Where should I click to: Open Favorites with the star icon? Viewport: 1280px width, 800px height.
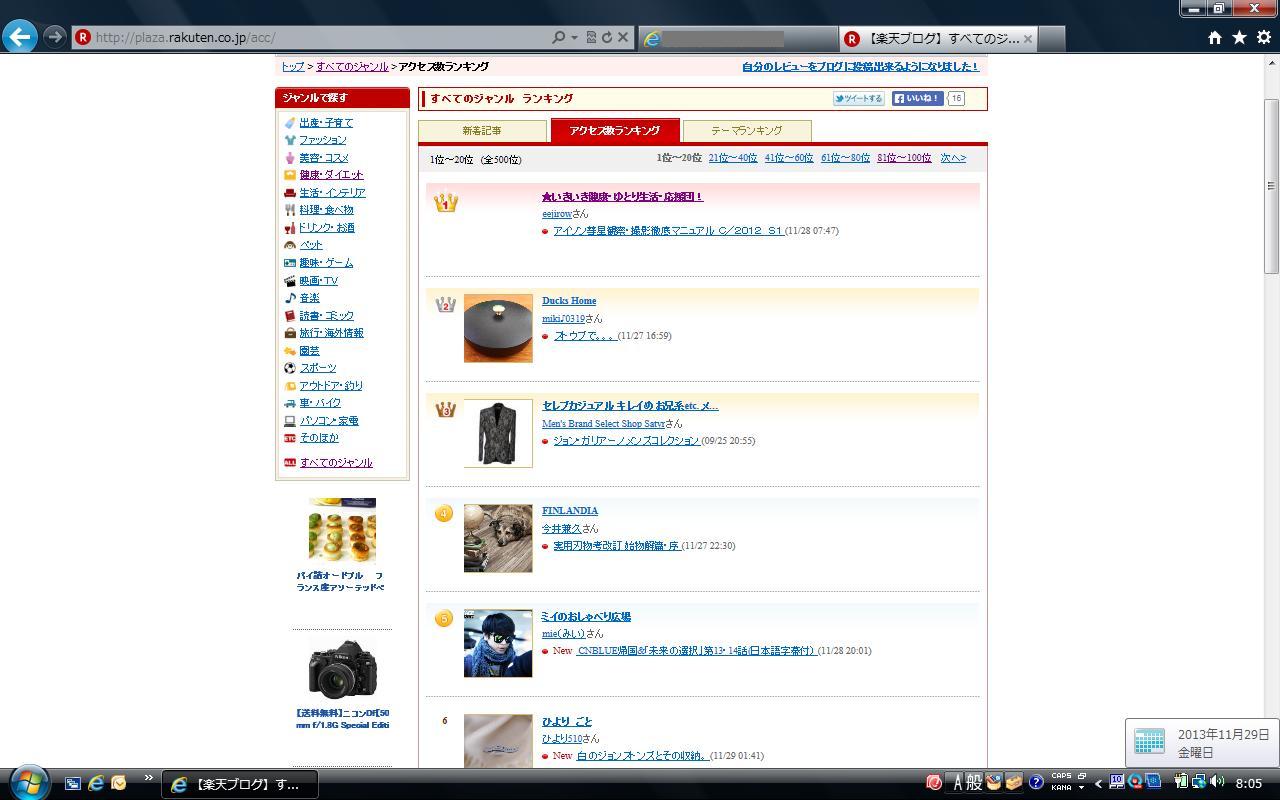1239,37
